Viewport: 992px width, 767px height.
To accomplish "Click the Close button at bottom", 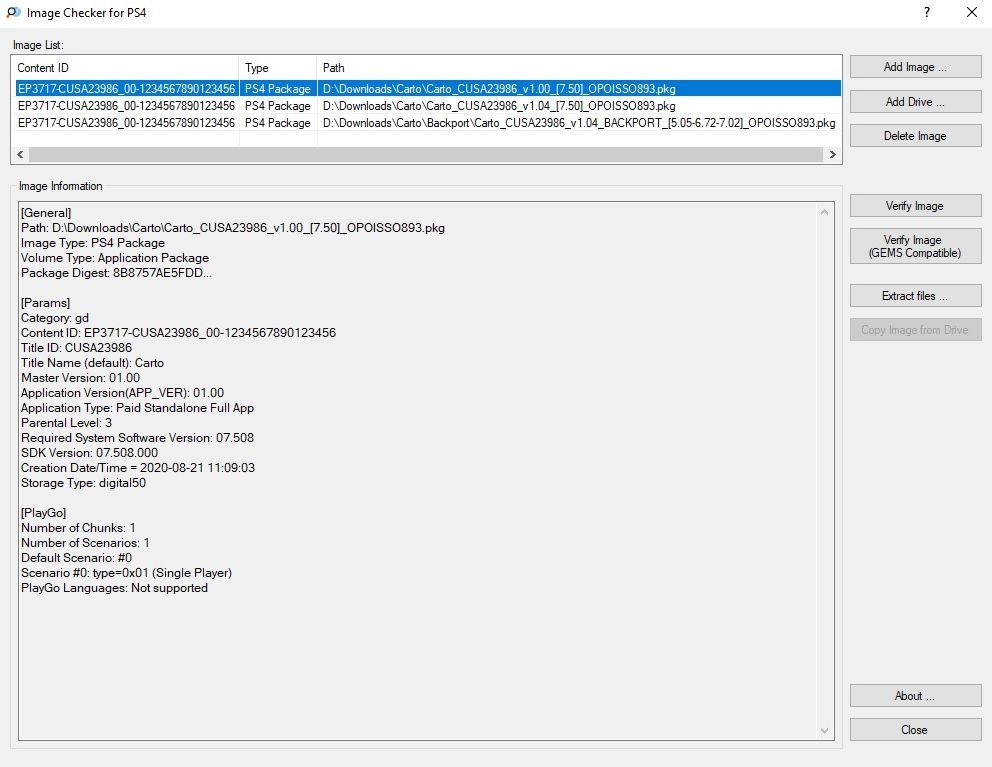I will pos(915,730).
